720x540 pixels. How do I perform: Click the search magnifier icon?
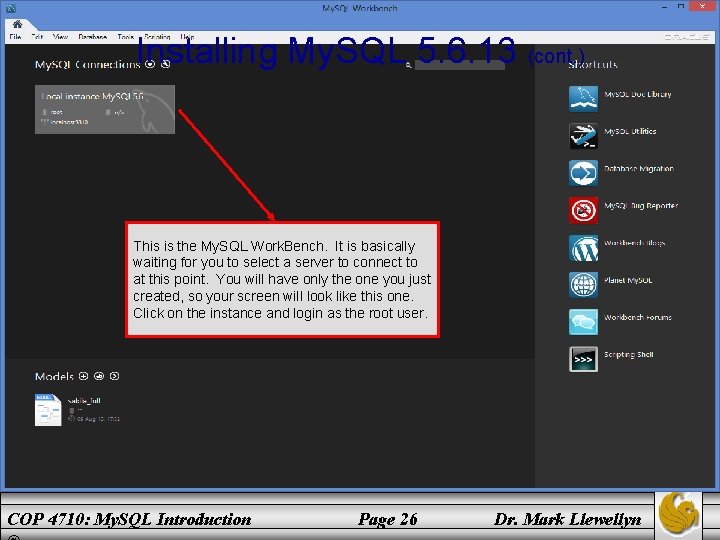click(x=408, y=65)
